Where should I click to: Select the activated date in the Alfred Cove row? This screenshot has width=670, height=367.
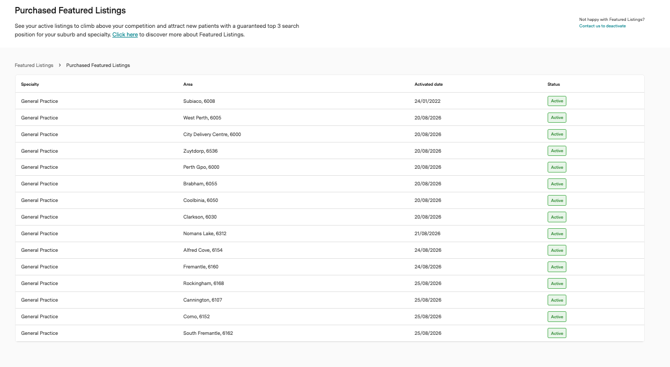(428, 250)
